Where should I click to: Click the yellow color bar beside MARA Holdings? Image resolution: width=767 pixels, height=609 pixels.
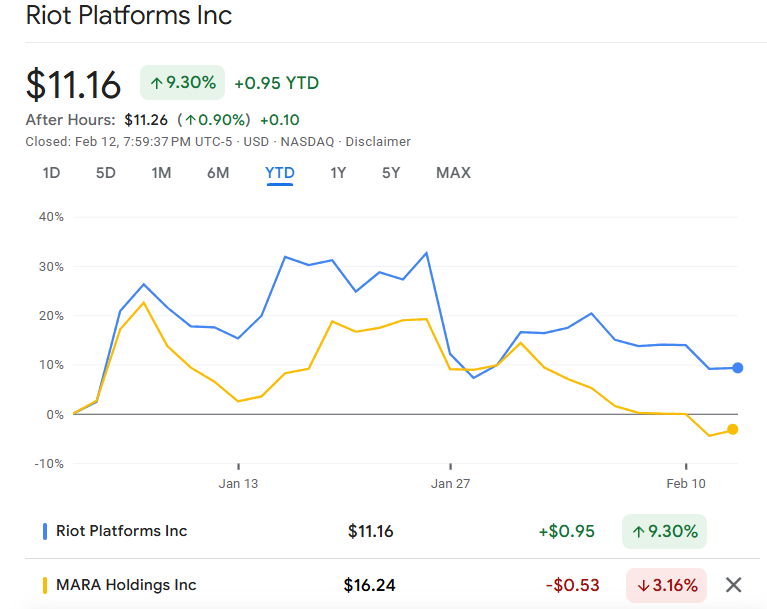pos(45,585)
